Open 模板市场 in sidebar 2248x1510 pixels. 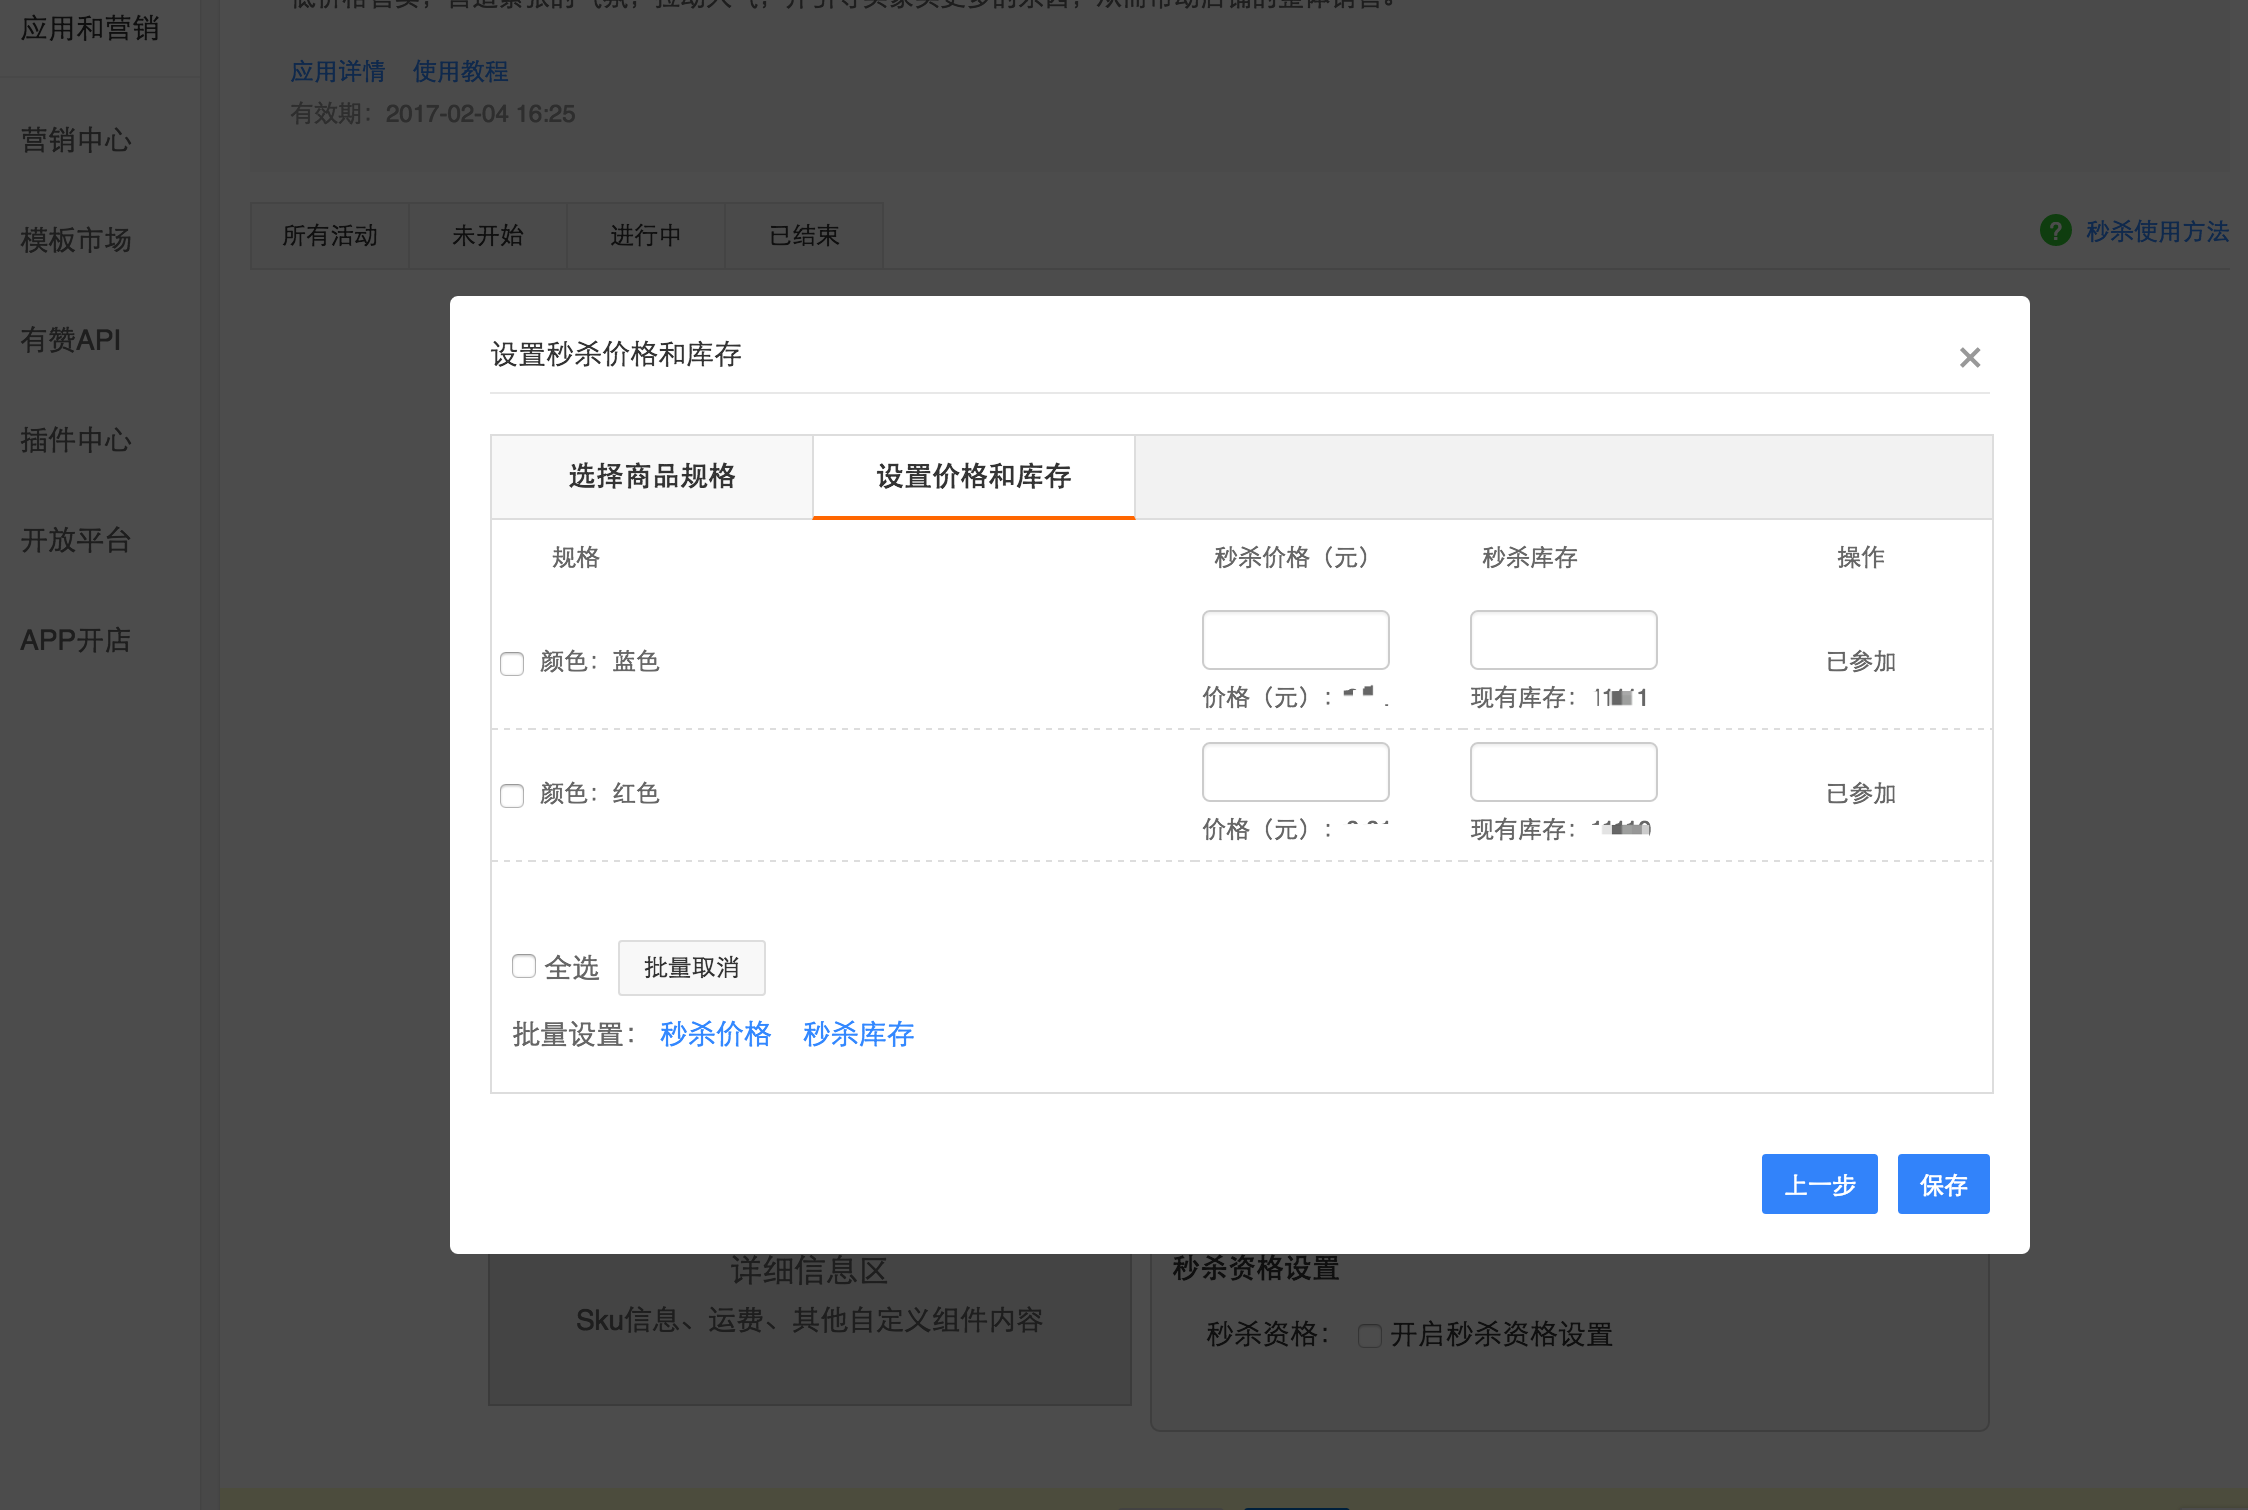(76, 240)
